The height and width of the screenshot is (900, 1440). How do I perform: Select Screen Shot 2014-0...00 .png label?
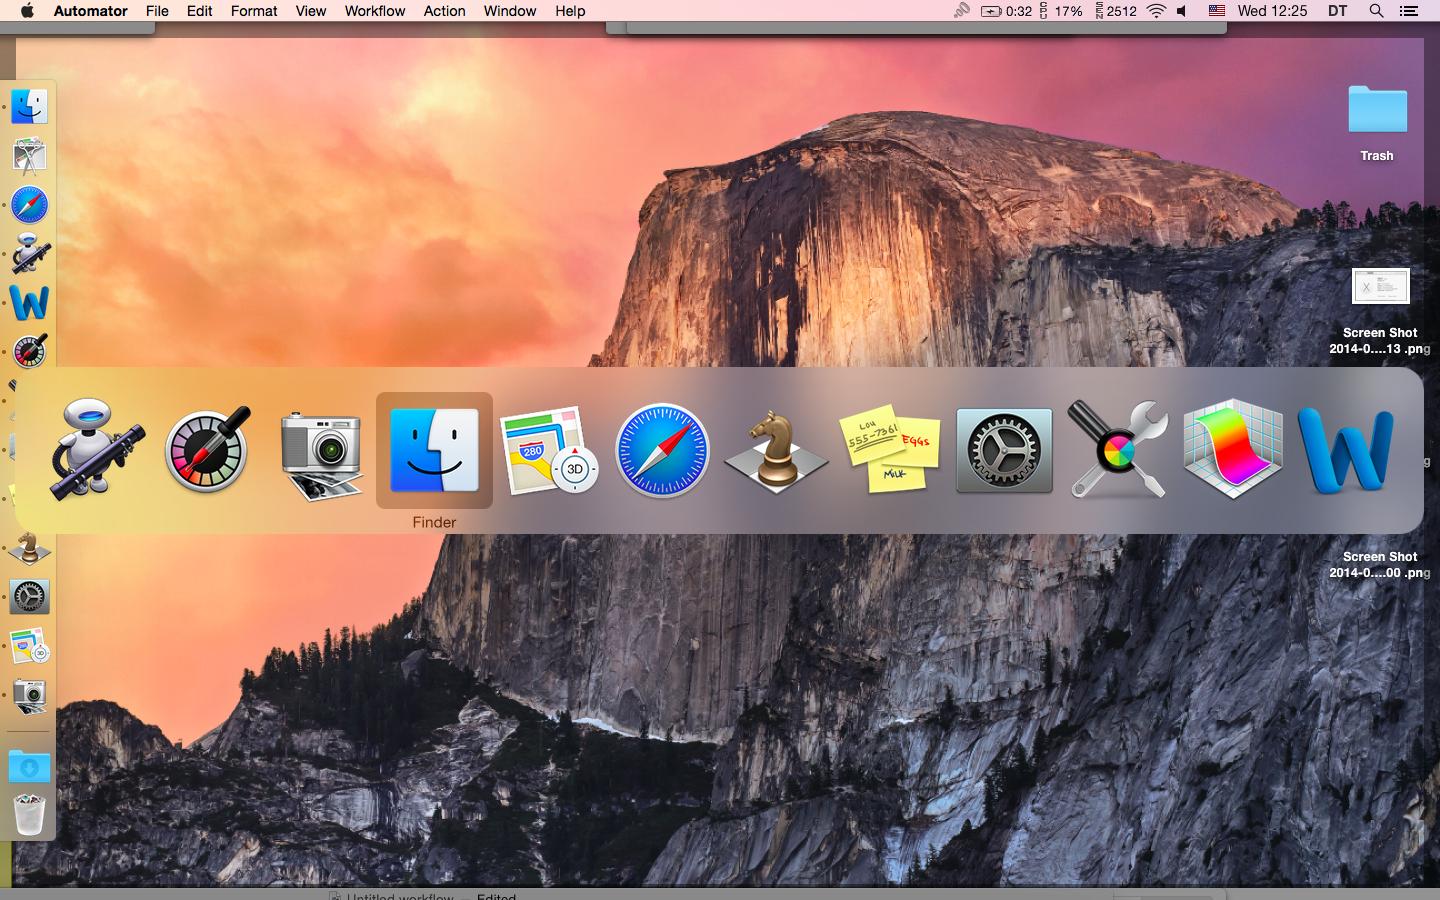(x=1380, y=564)
